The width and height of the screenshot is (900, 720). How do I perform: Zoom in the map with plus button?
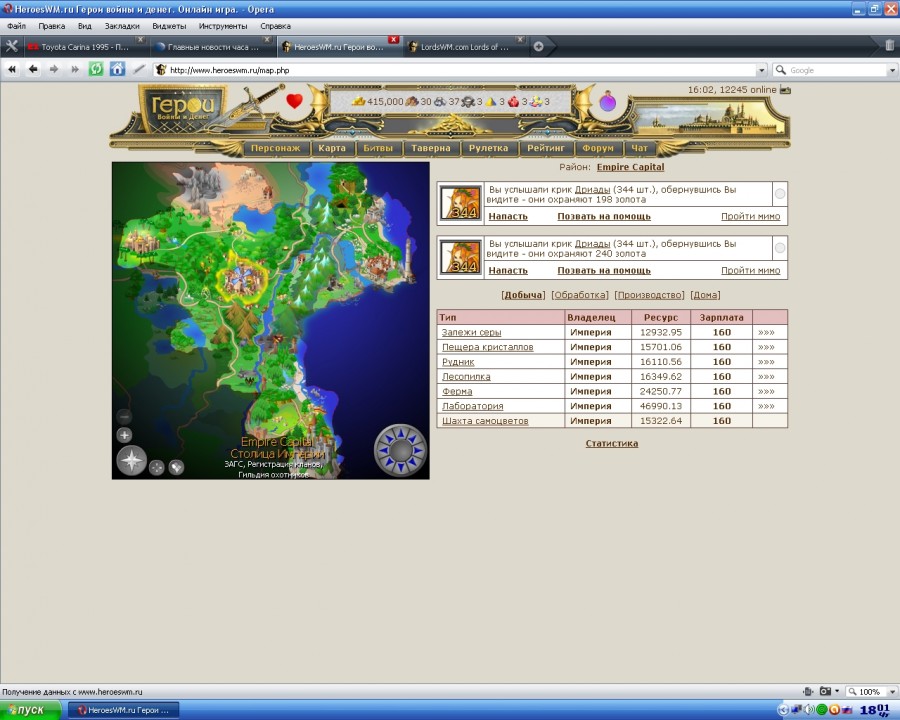[x=125, y=435]
